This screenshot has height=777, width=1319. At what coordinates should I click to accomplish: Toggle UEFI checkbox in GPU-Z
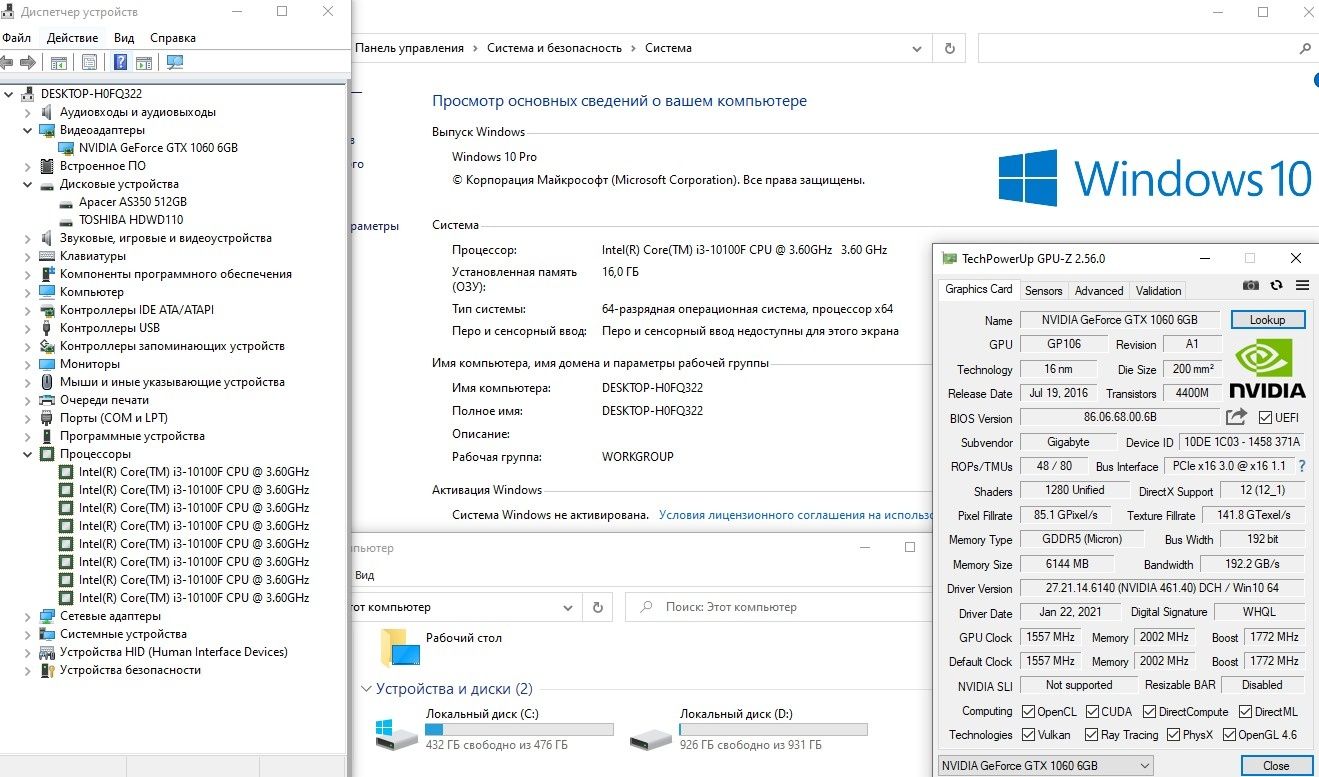coord(1266,418)
